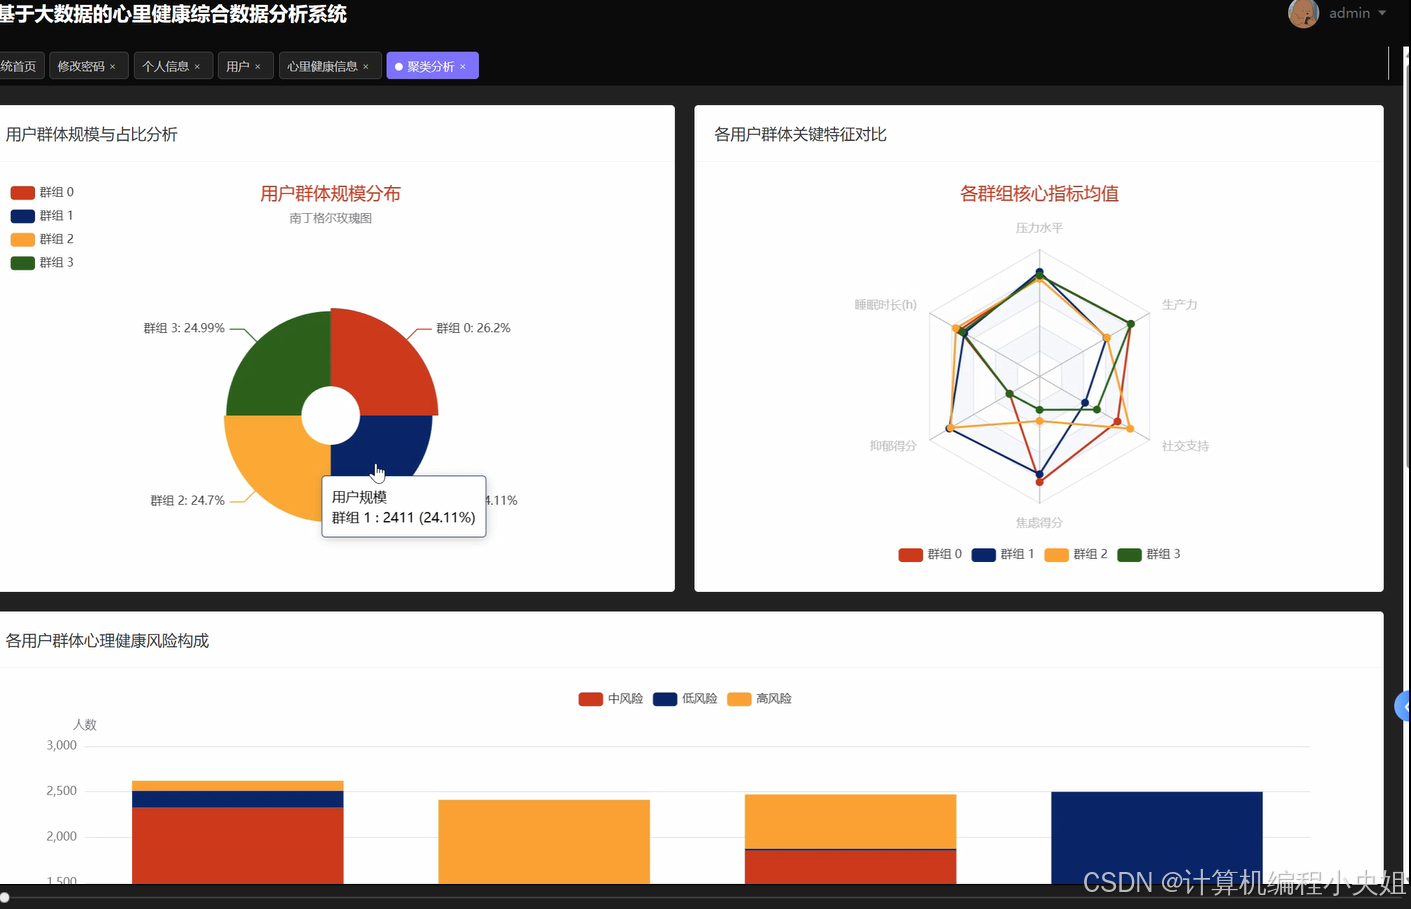Click the 南丁格尔玫瑰图 subtitle
This screenshot has width=1411, height=909.
coord(330,218)
